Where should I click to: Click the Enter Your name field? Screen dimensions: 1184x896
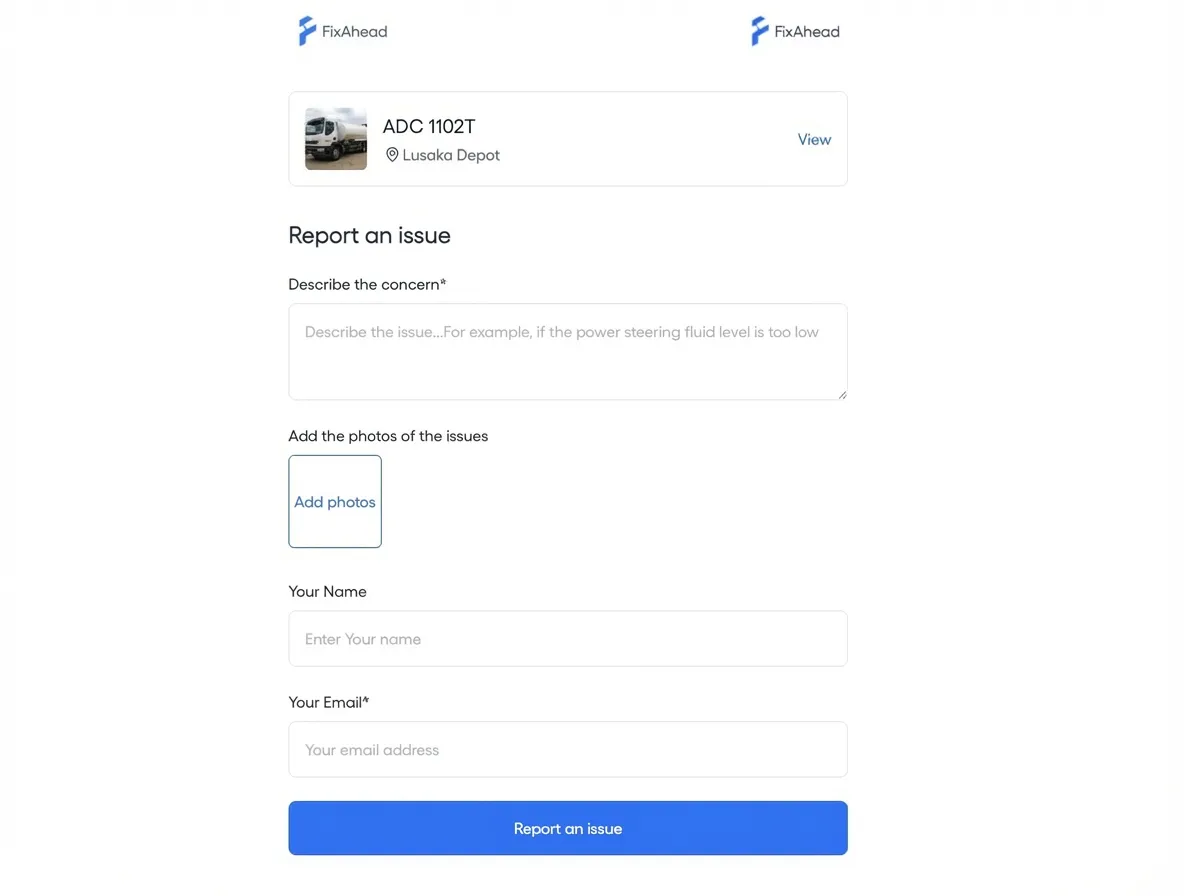pos(567,638)
